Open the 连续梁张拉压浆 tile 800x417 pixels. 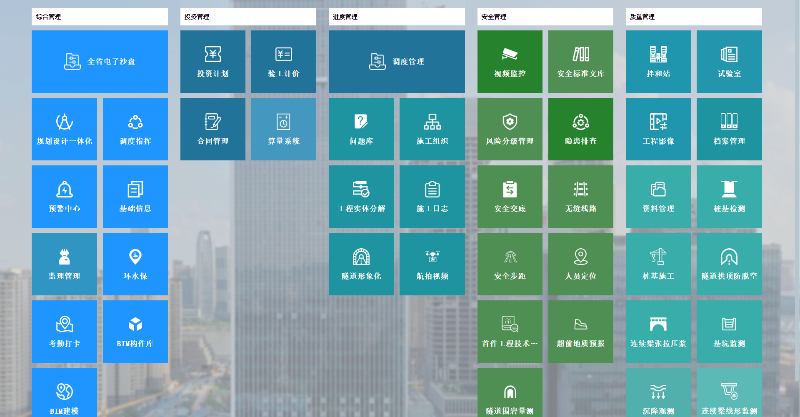click(x=658, y=331)
